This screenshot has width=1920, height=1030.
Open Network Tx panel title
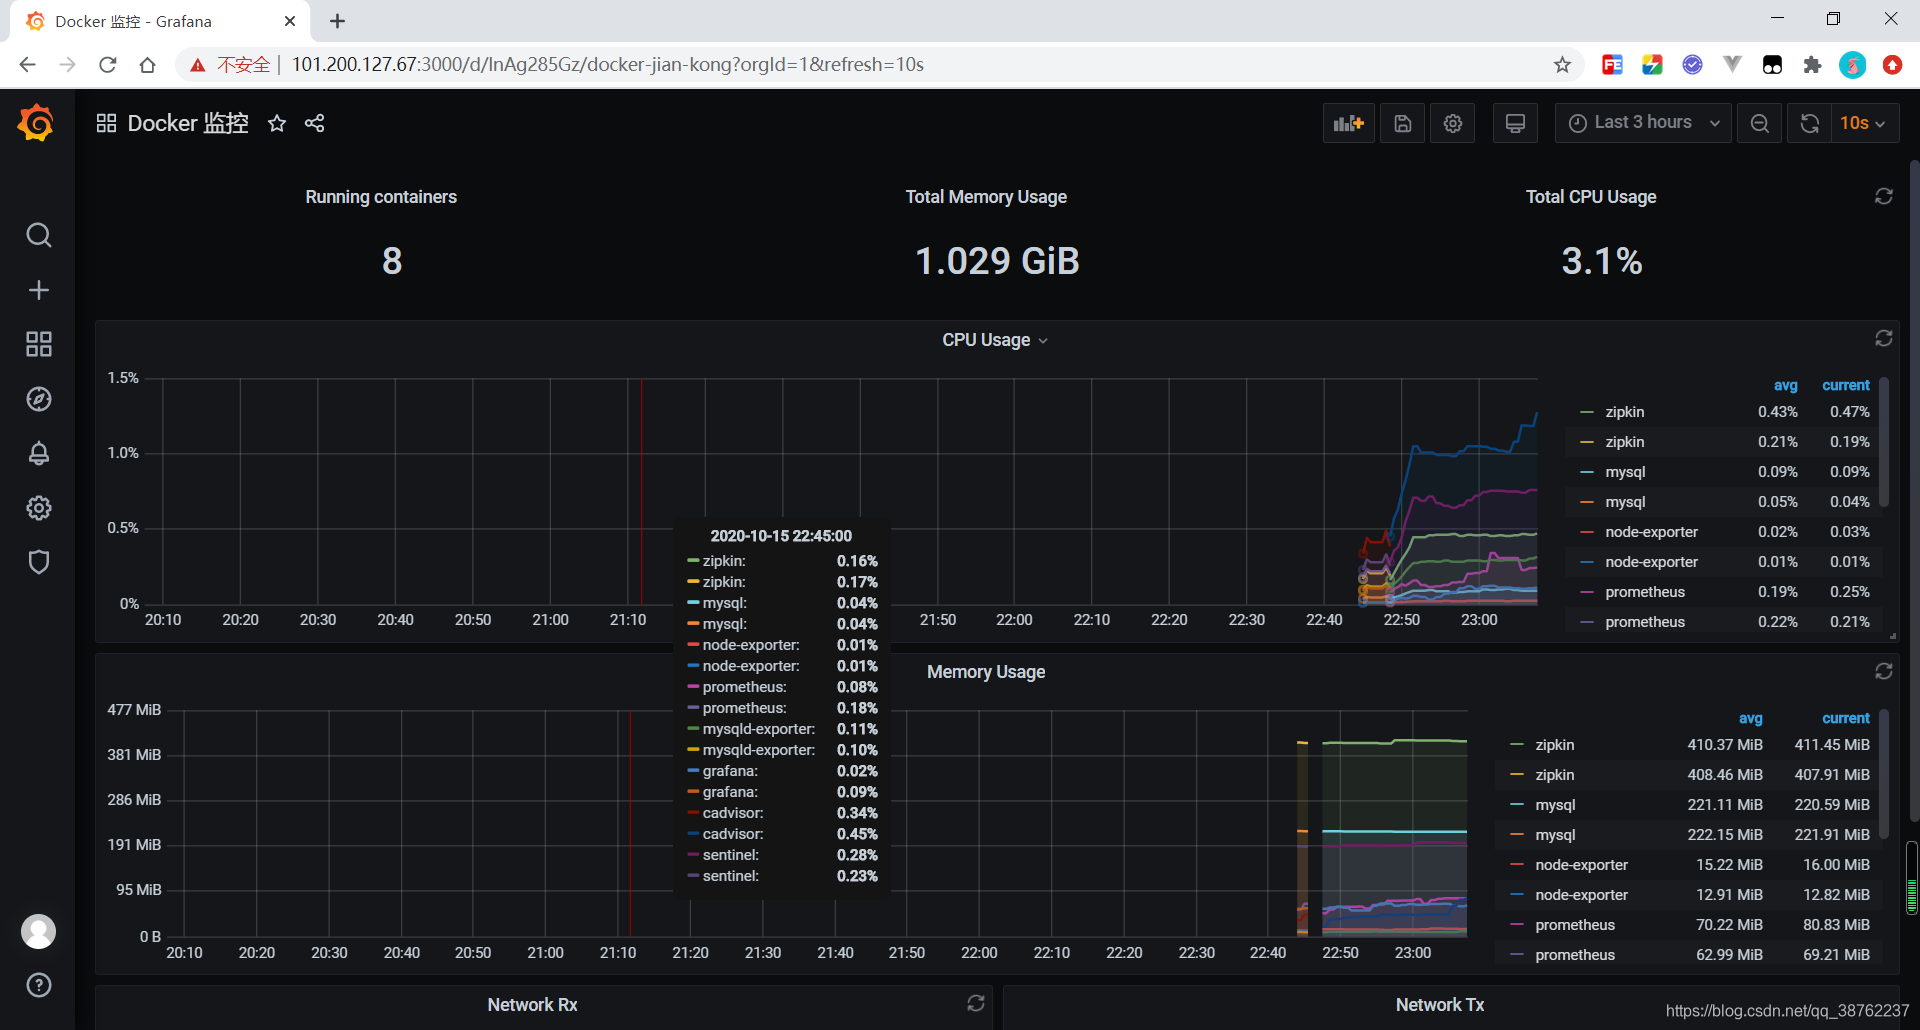click(1440, 1005)
